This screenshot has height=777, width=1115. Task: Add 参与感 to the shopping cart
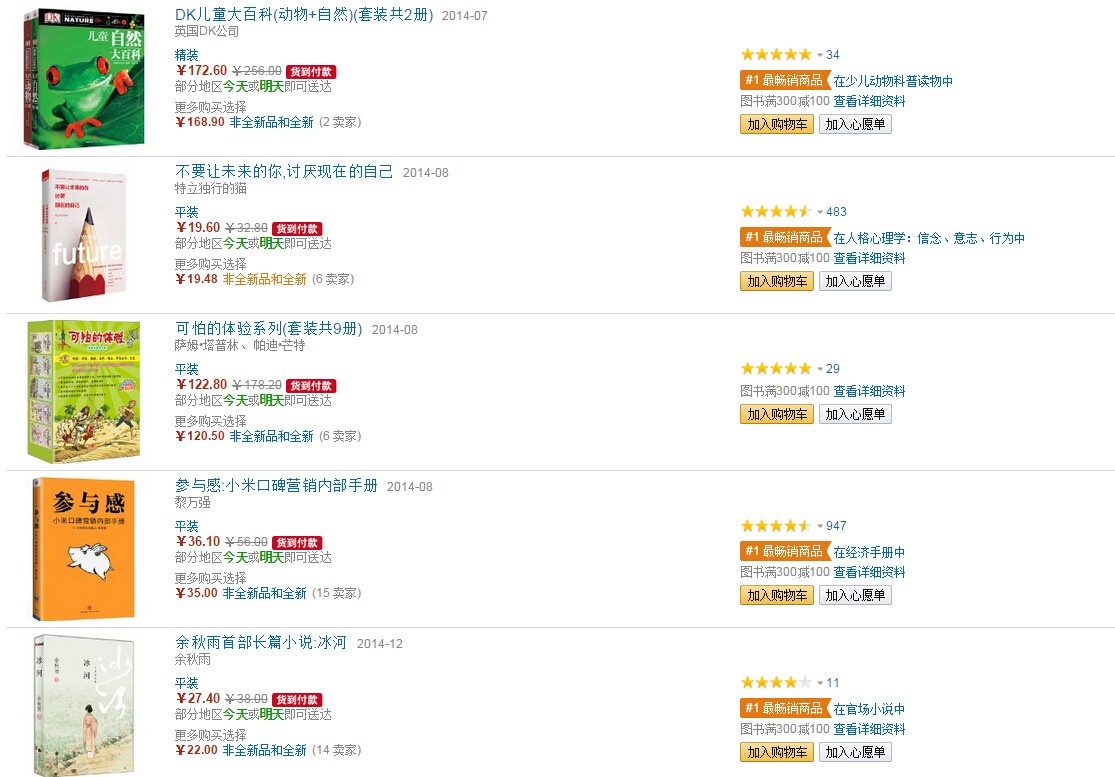[x=777, y=596]
